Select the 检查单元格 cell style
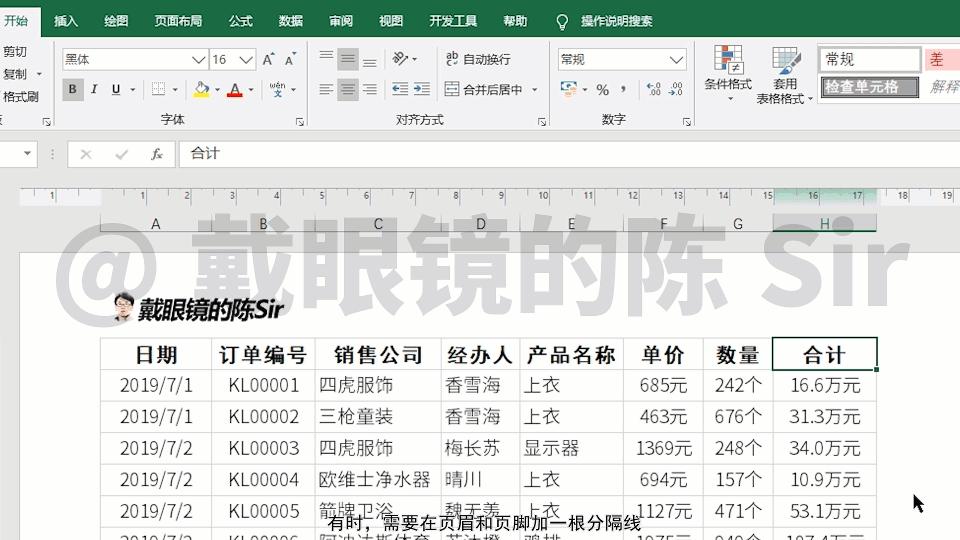Screen dimensions: 960x540 pos(869,87)
